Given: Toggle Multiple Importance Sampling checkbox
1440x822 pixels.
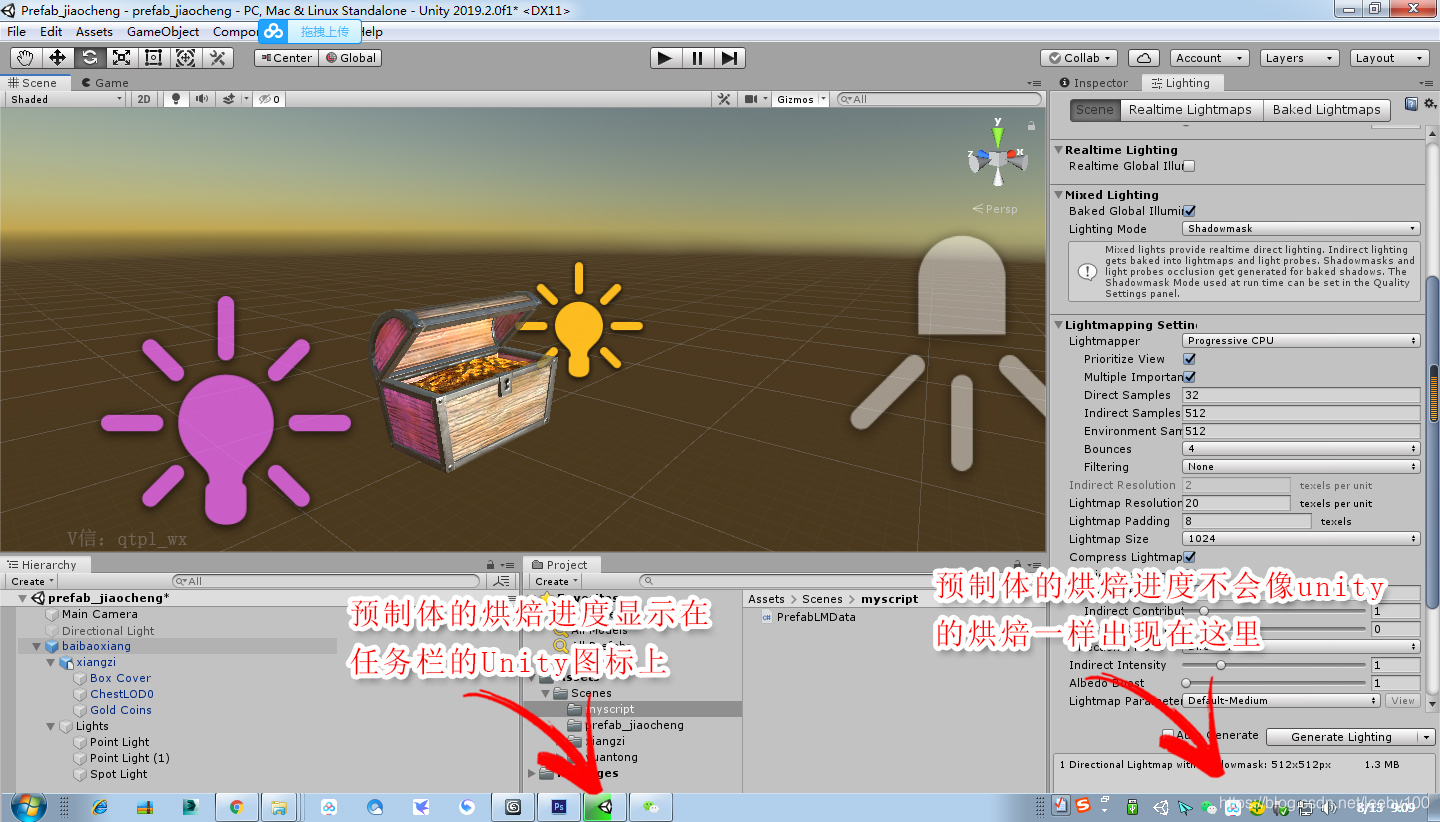Looking at the screenshot, I should tap(1190, 377).
